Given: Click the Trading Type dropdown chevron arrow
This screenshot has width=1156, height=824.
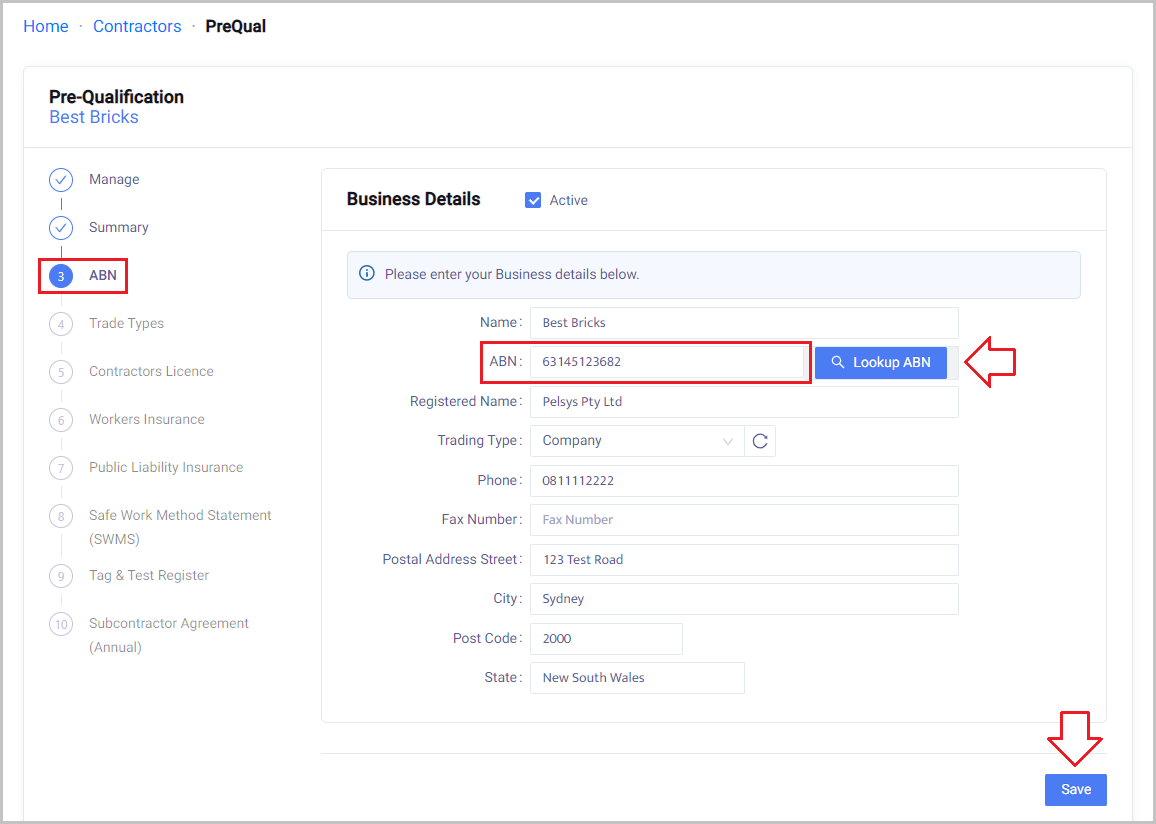Looking at the screenshot, I should (728, 441).
